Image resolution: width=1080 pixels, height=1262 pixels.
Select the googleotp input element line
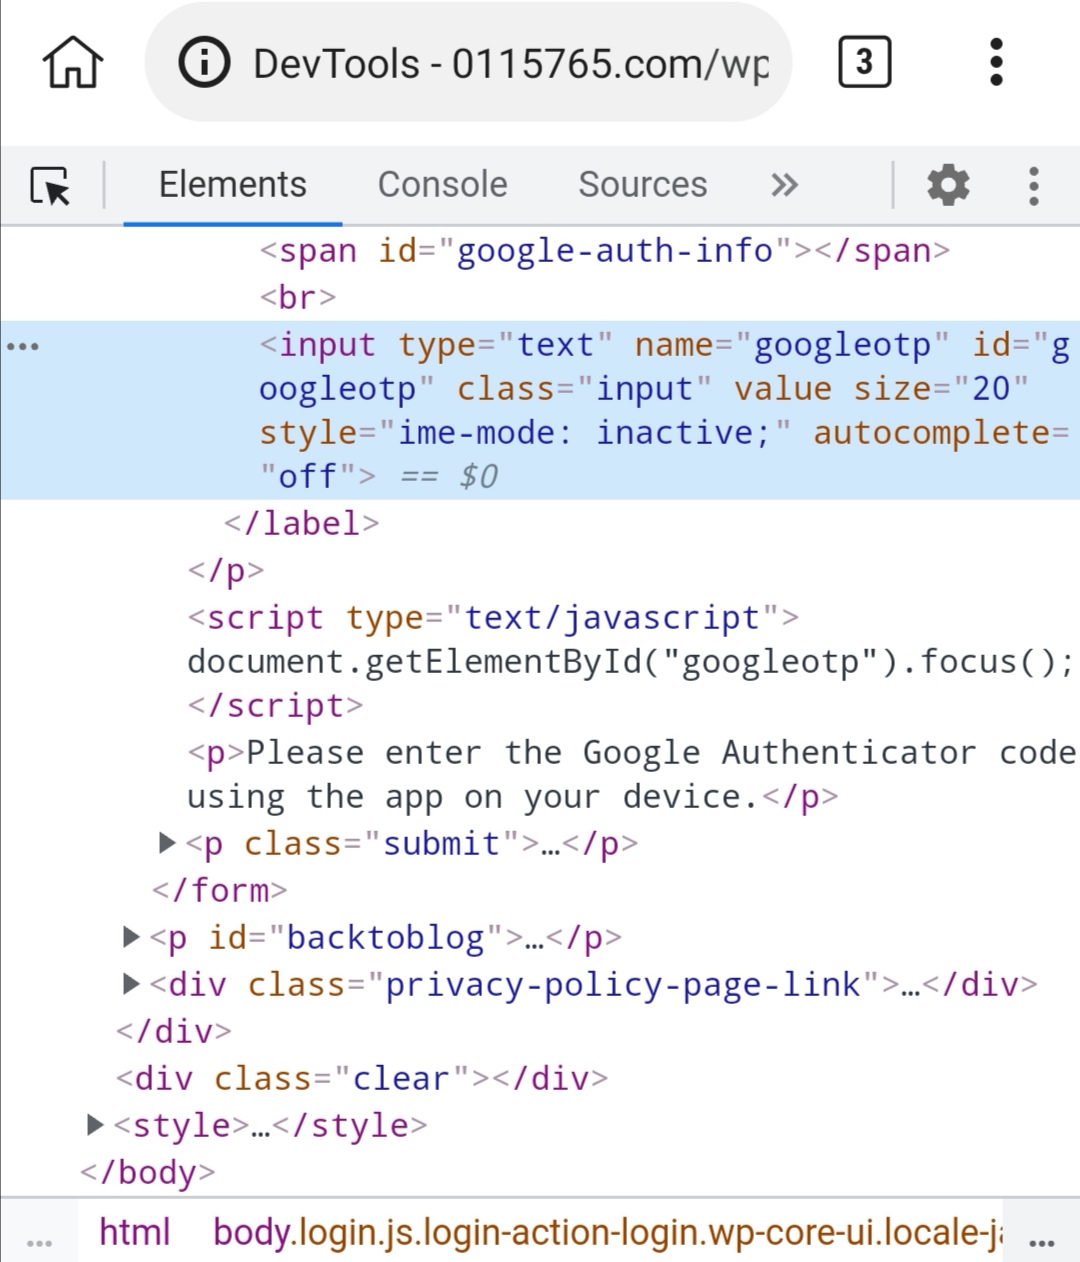[540, 410]
